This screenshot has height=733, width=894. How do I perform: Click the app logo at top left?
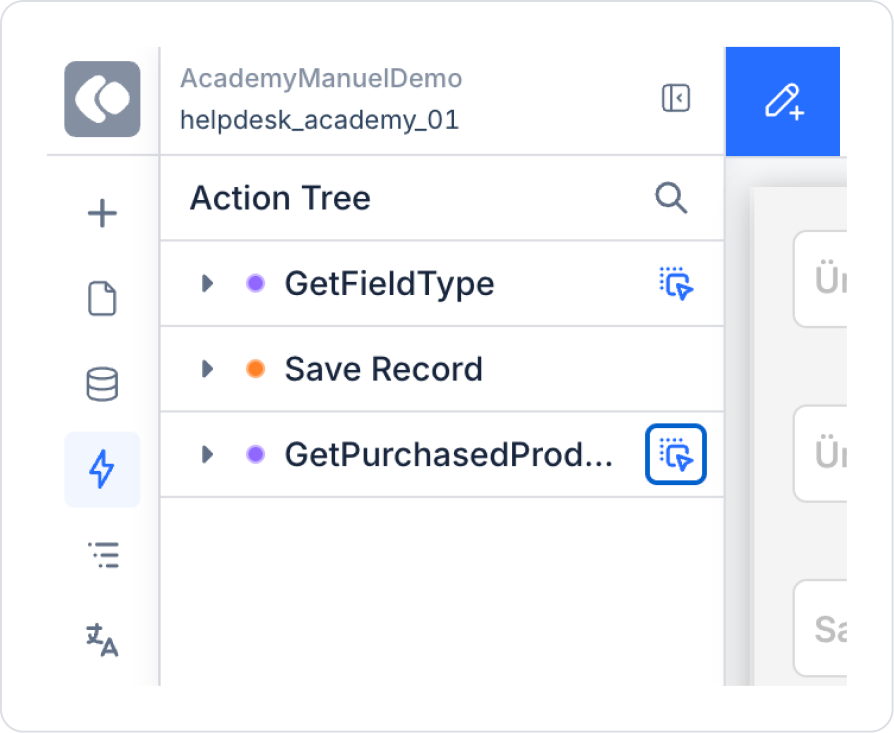click(102, 99)
